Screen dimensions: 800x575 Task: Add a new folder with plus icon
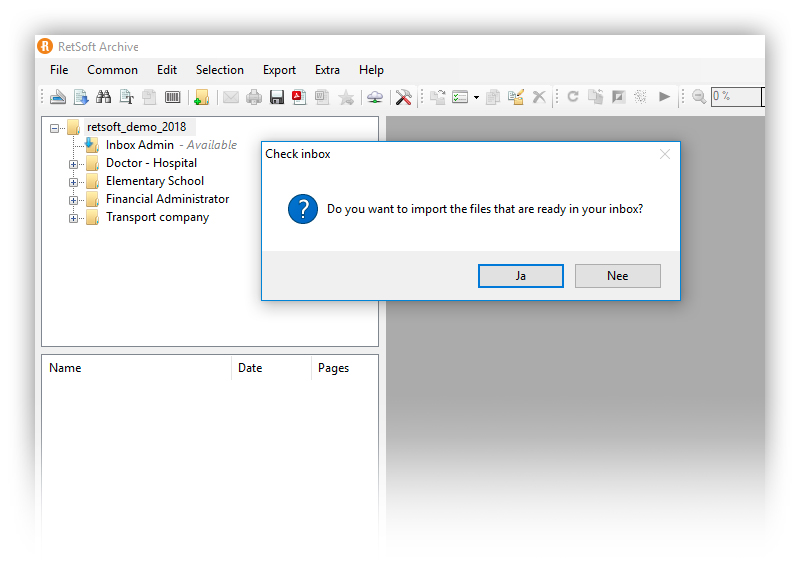pyautogui.click(x=202, y=97)
